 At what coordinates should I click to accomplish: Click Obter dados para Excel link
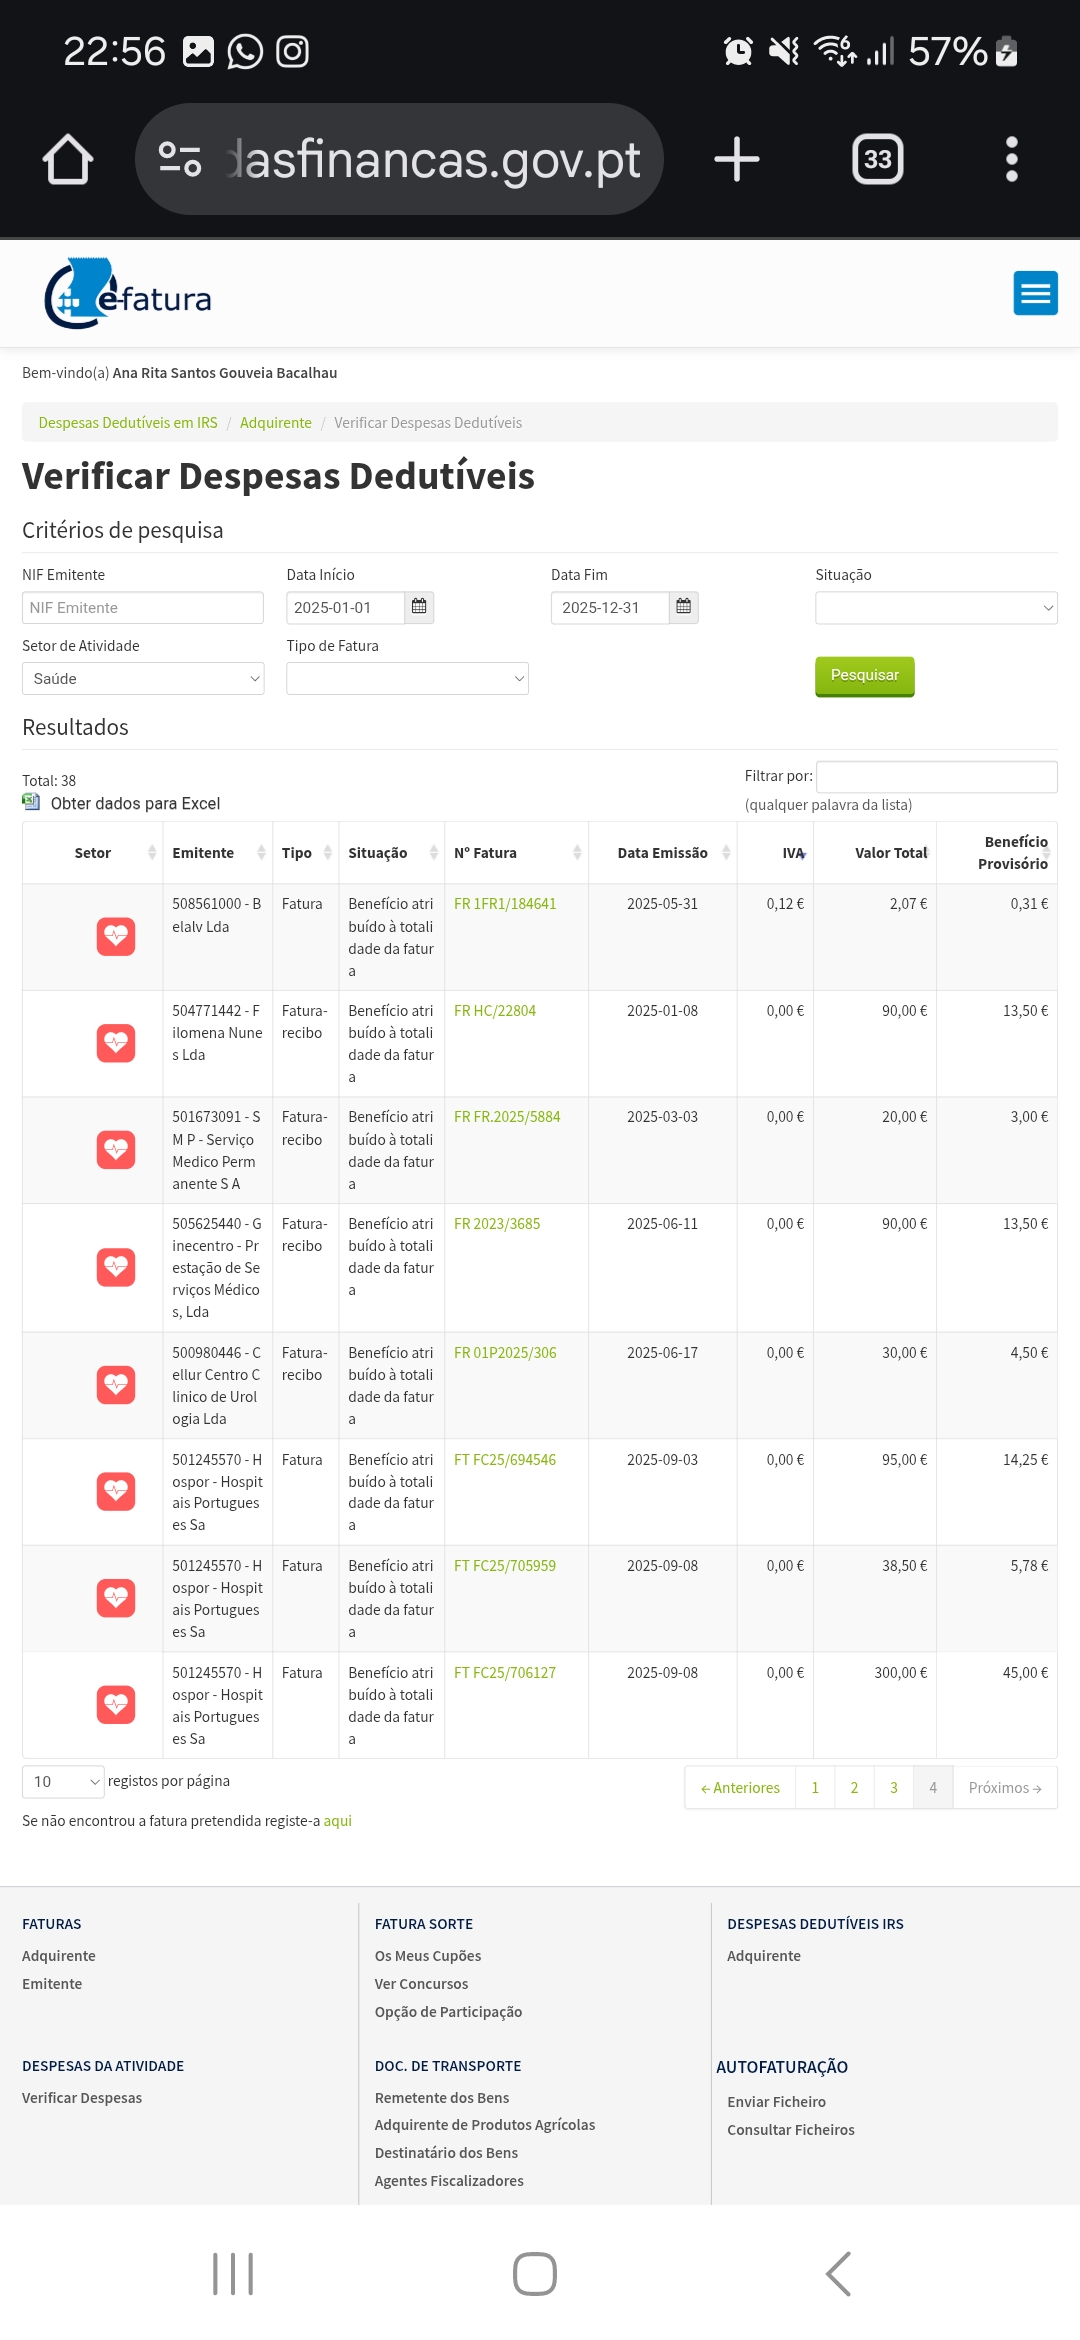[x=135, y=803]
